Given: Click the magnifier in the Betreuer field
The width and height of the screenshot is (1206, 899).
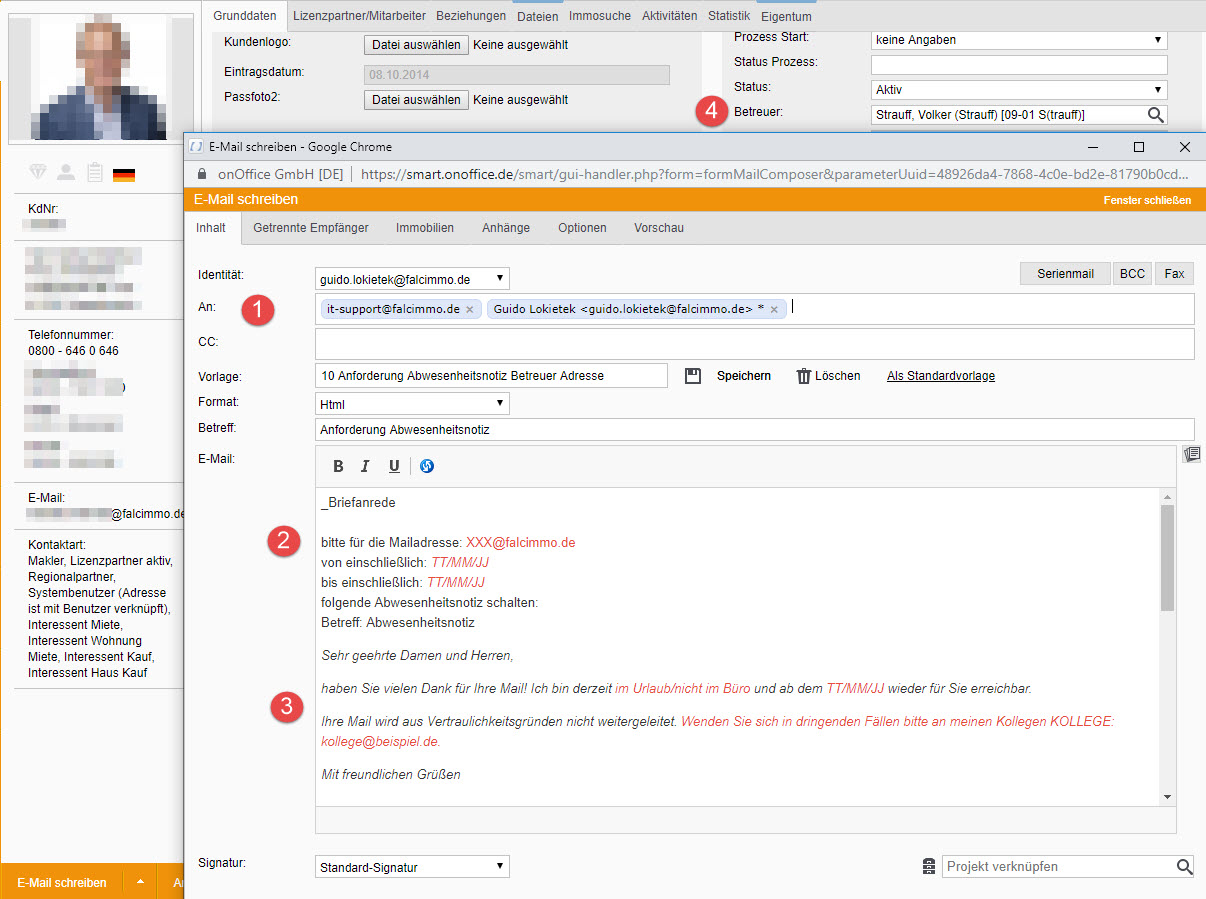Looking at the screenshot, I should click(x=1156, y=115).
